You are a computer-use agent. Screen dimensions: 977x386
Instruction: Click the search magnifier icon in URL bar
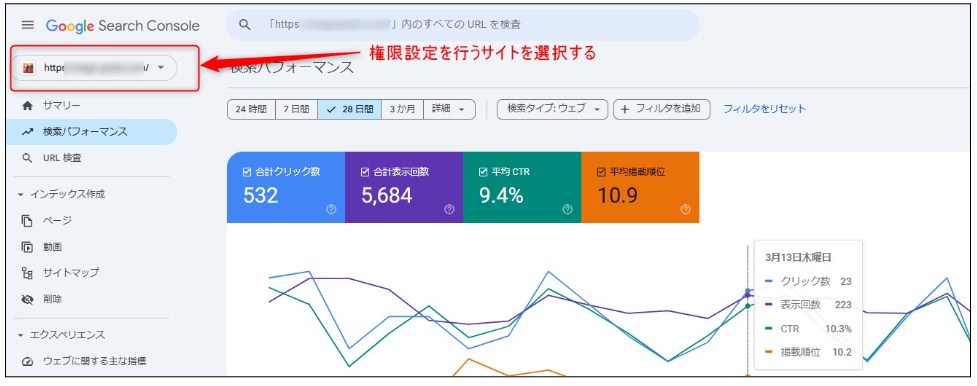[245, 25]
